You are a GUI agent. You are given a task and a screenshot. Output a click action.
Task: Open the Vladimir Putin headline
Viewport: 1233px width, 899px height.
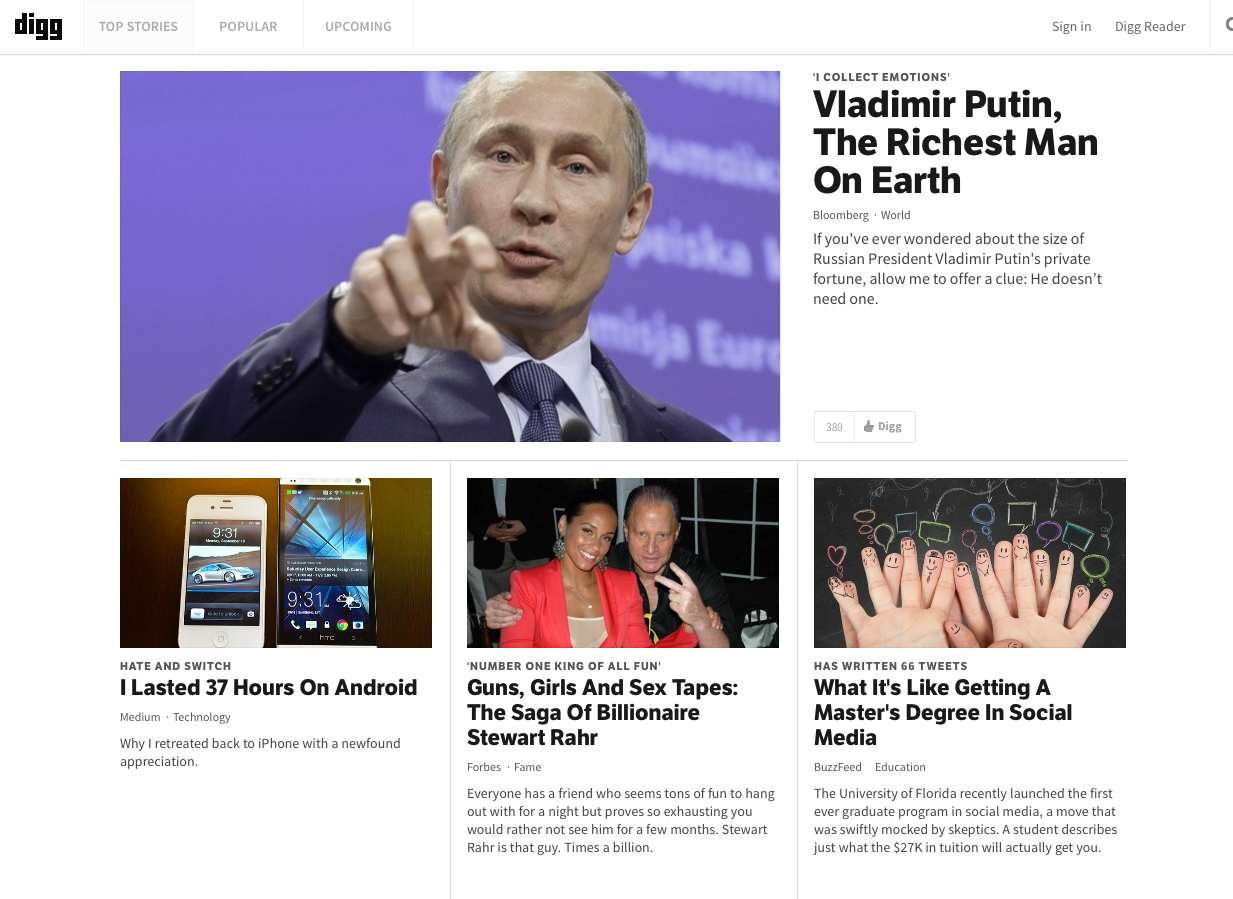955,142
